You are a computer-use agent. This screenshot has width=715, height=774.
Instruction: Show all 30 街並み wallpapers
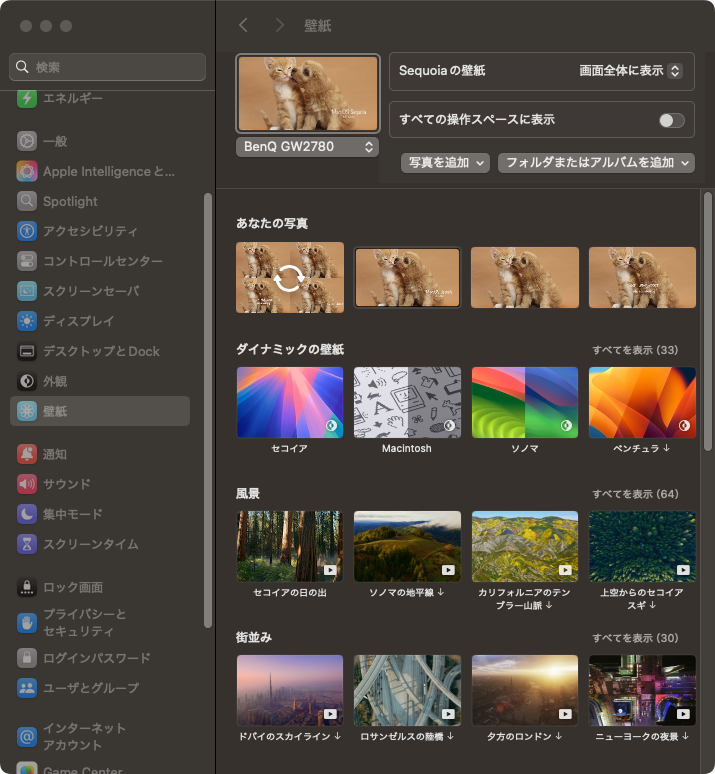click(x=635, y=638)
